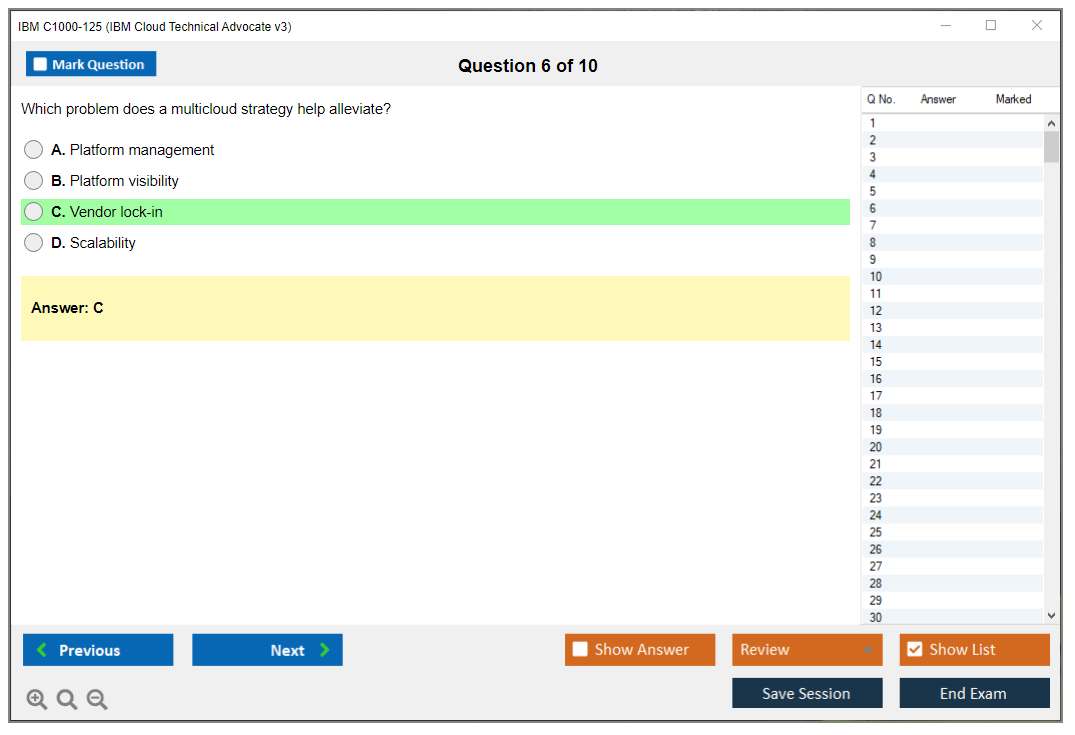
Task: Uncheck the Show List checkbox
Action: [x=915, y=650]
